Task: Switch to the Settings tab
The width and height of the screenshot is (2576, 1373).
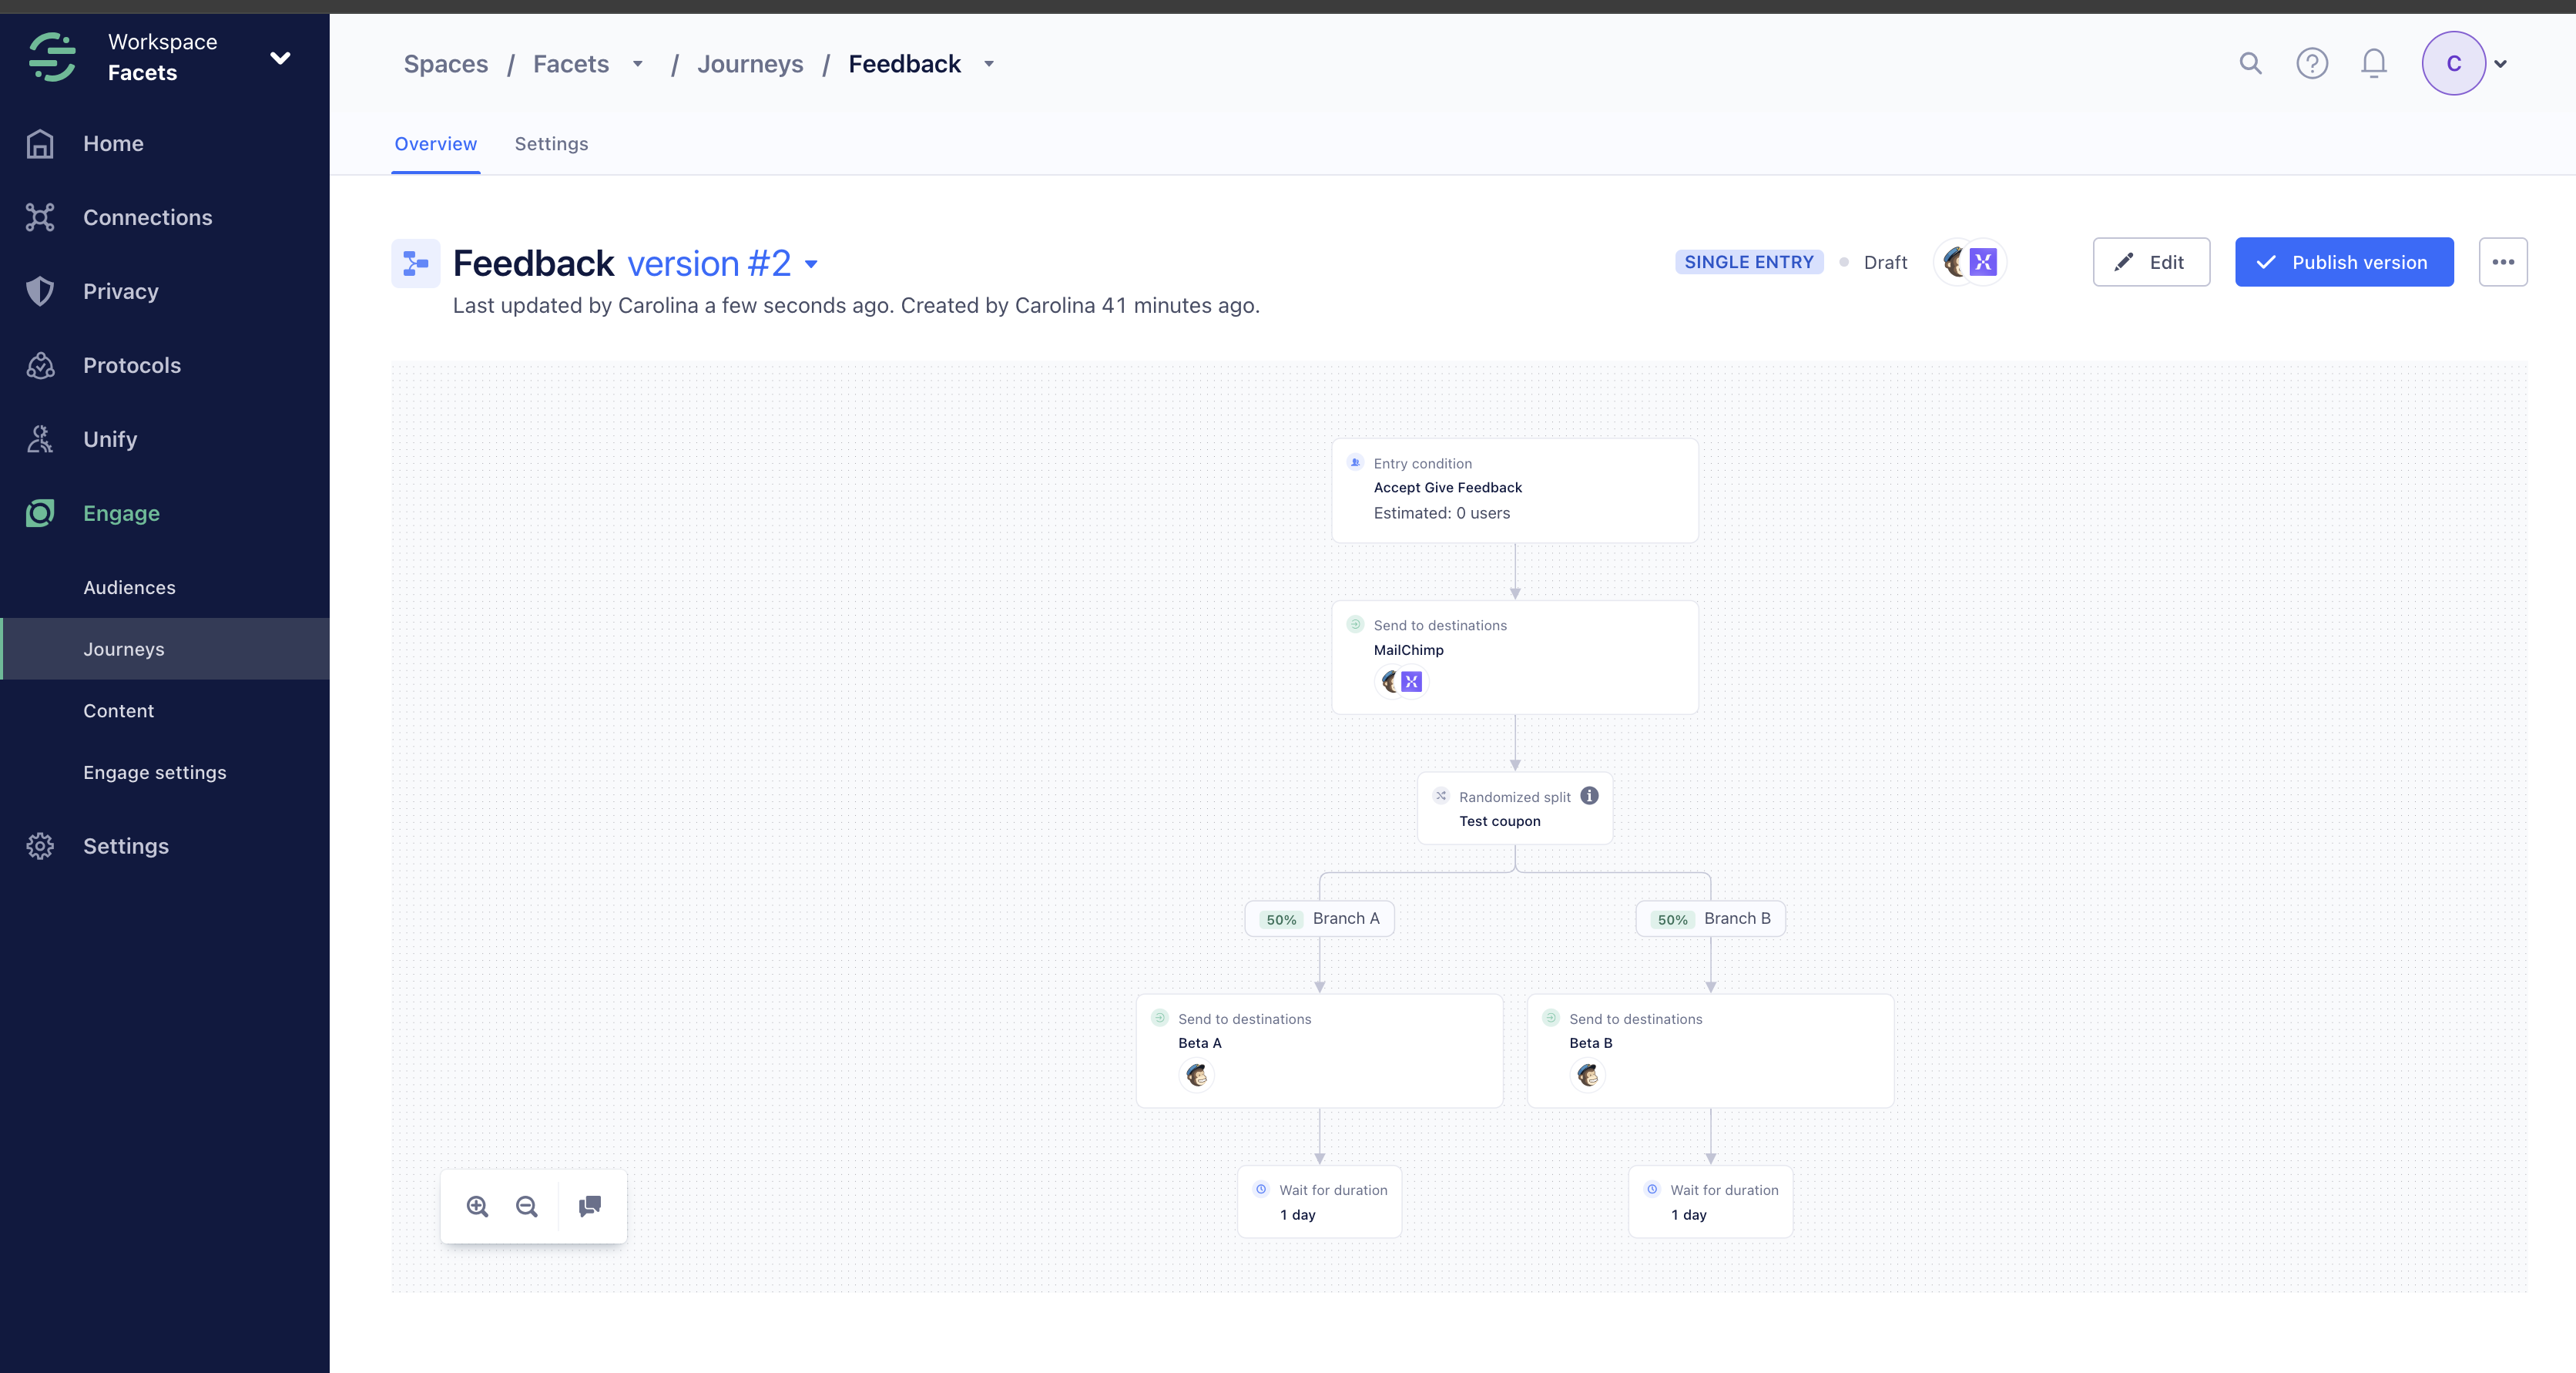Action: point(551,144)
